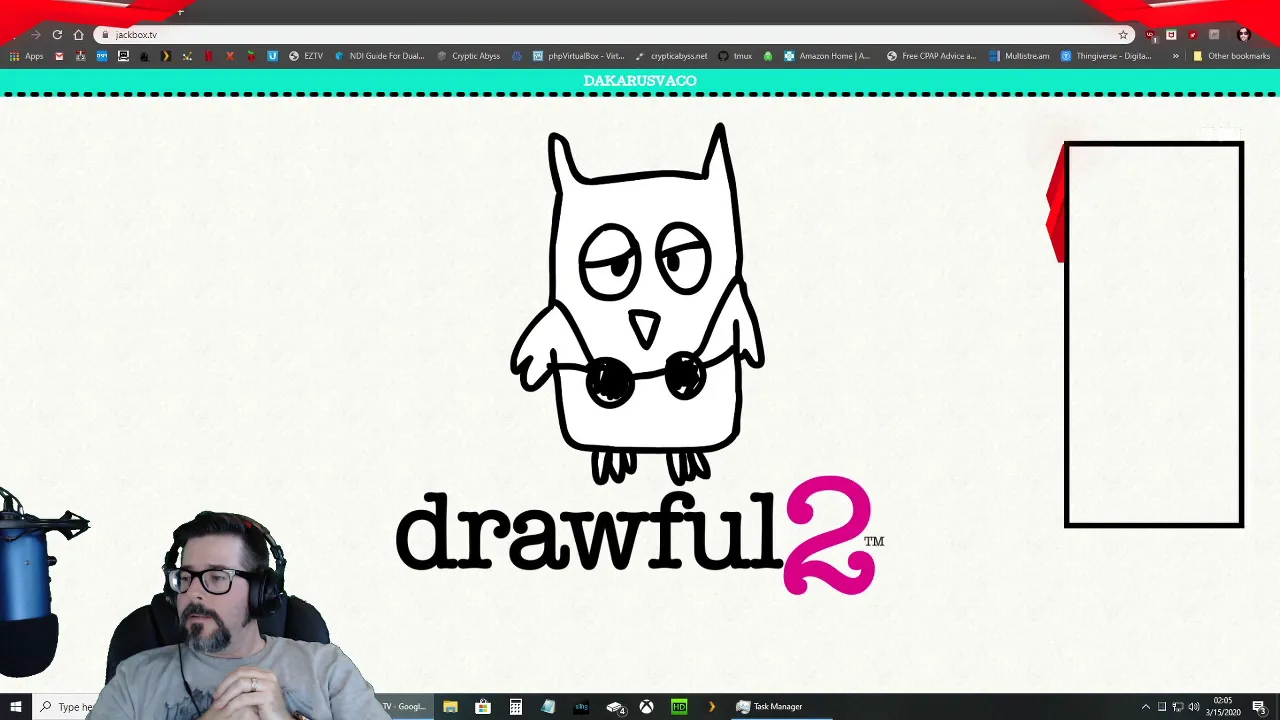Open the green HD app on taskbar
This screenshot has height=720, width=1280.
(x=679, y=707)
